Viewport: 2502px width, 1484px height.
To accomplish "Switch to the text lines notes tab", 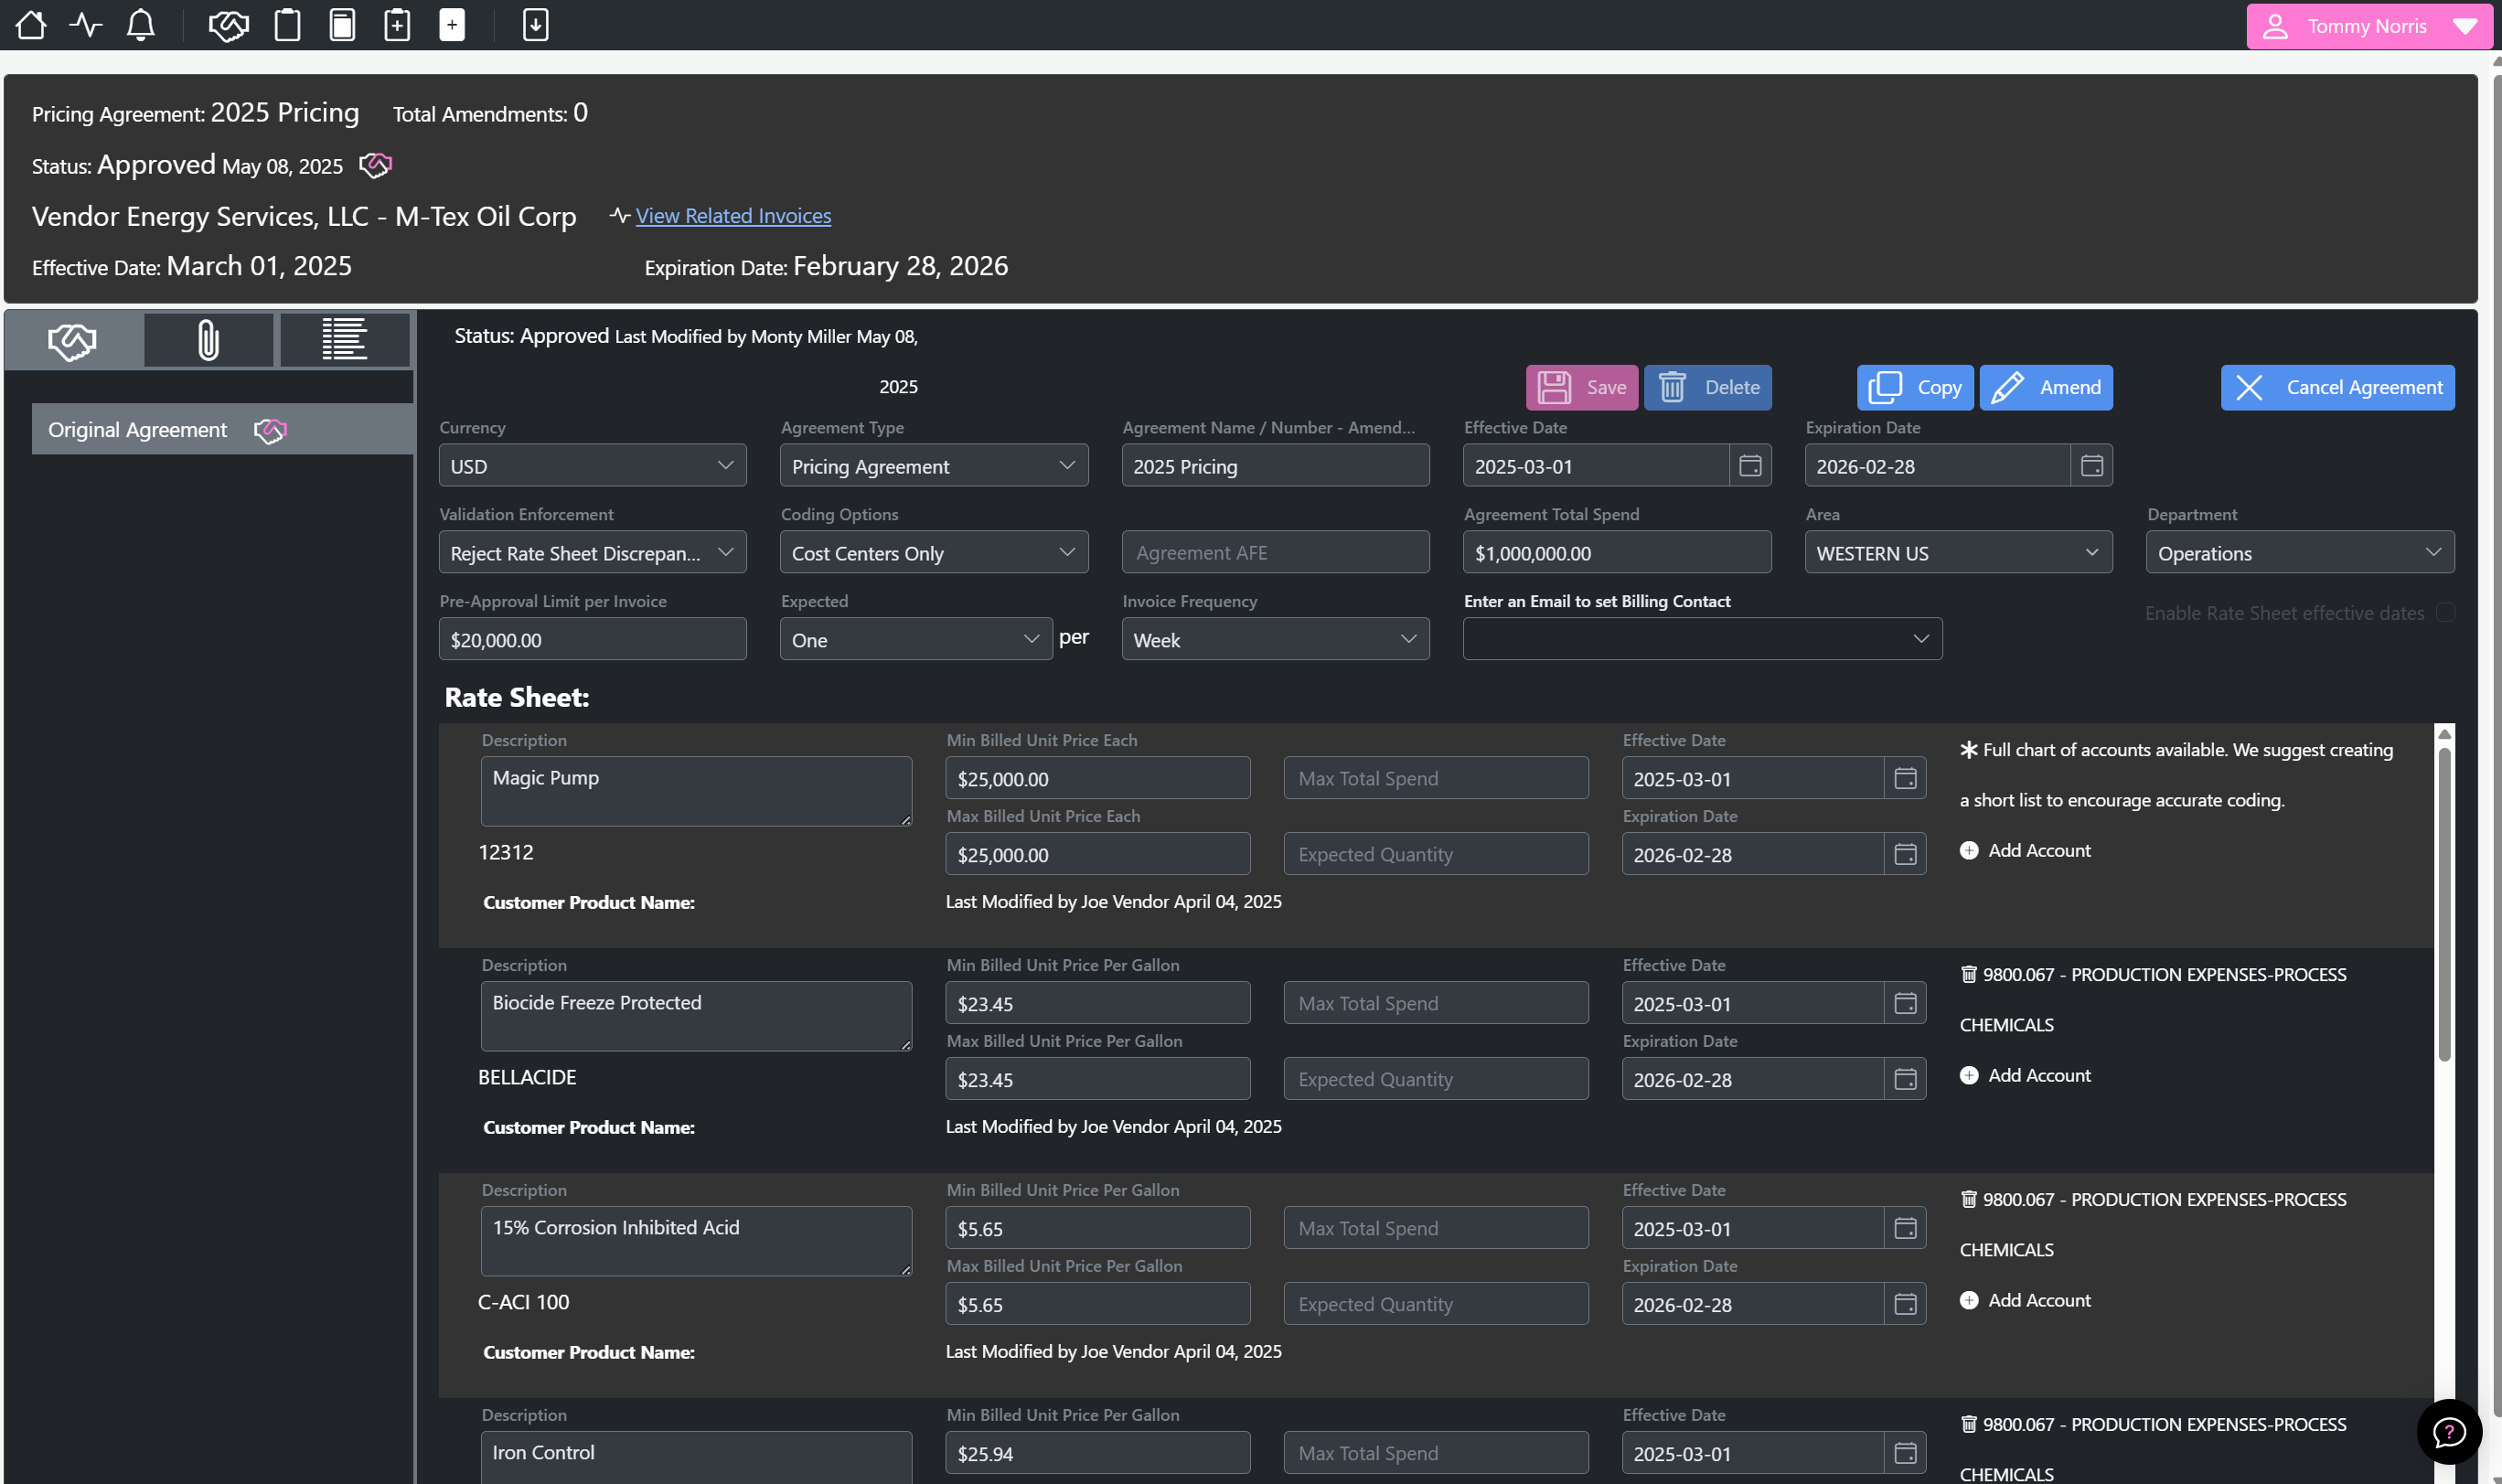I will (344, 340).
